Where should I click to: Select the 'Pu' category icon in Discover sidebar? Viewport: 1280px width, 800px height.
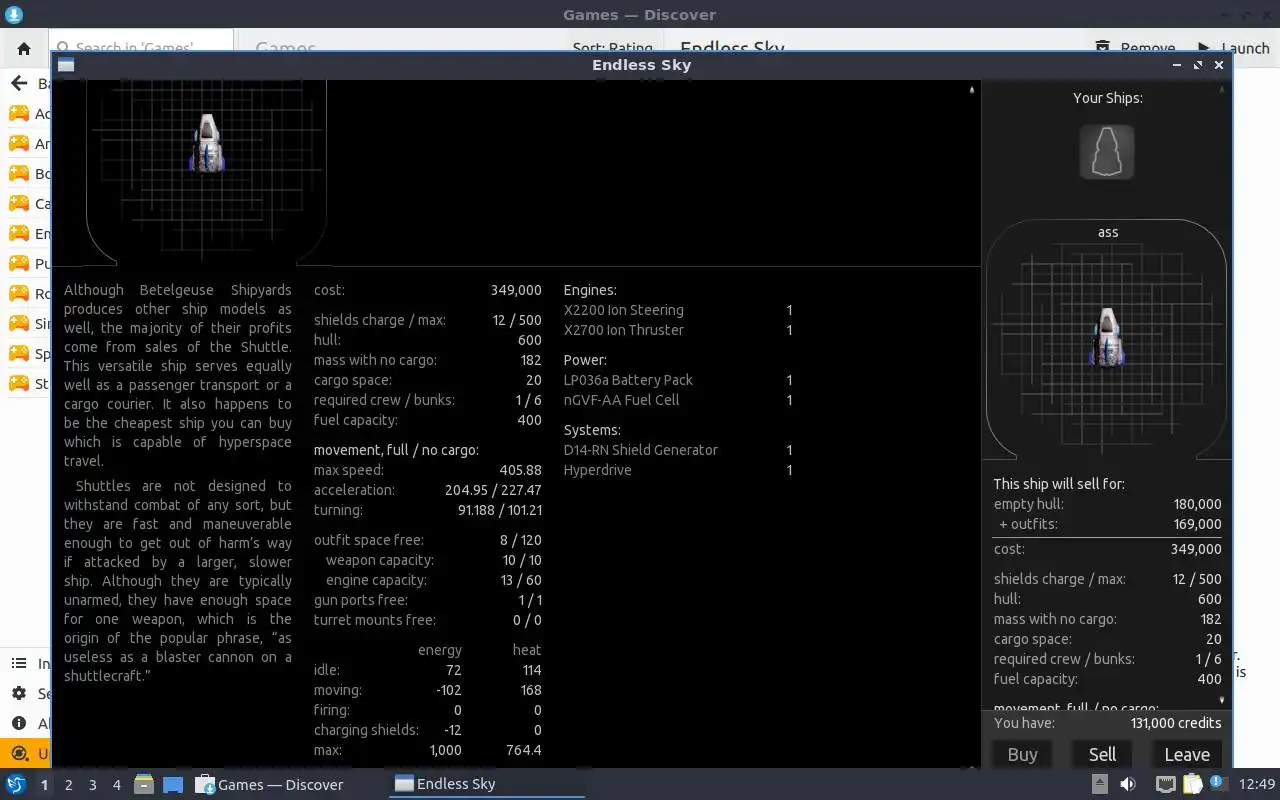(19, 263)
